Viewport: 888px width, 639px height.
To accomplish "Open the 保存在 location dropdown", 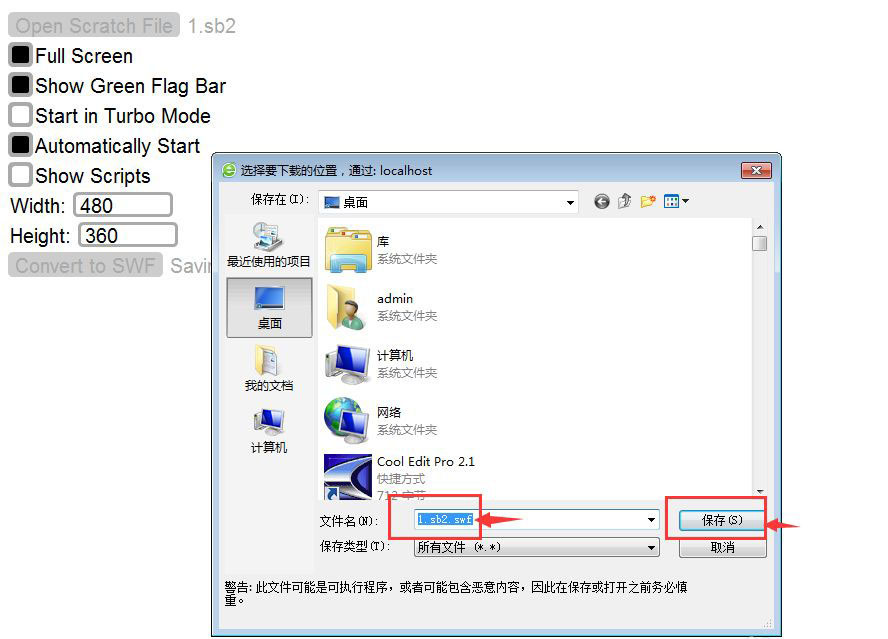I will tap(572, 201).
